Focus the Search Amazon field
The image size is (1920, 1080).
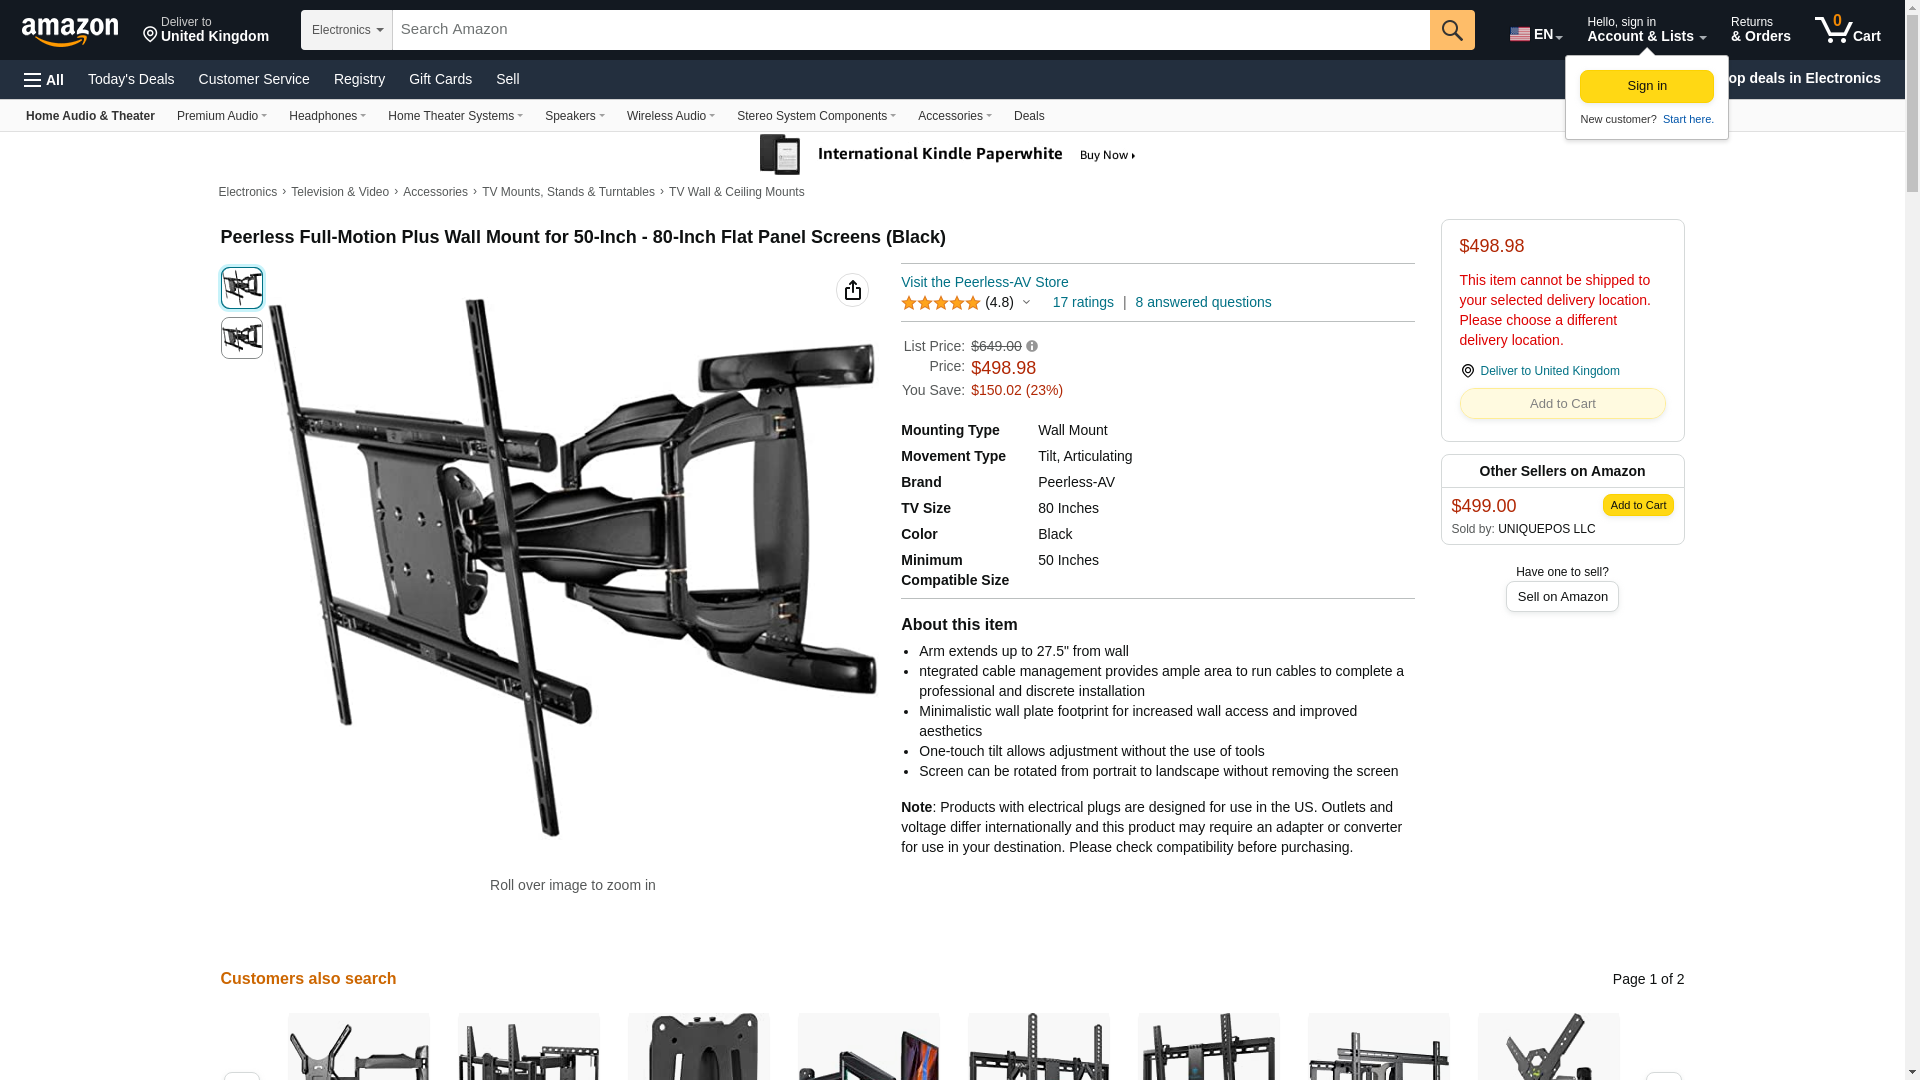pyautogui.click(x=911, y=30)
